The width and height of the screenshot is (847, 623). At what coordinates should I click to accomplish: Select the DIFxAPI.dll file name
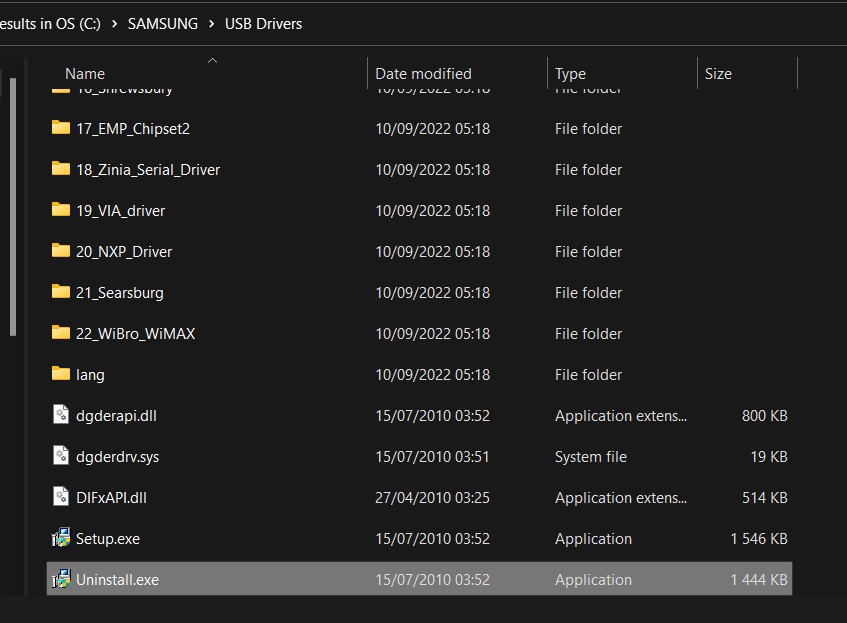[x=111, y=498]
